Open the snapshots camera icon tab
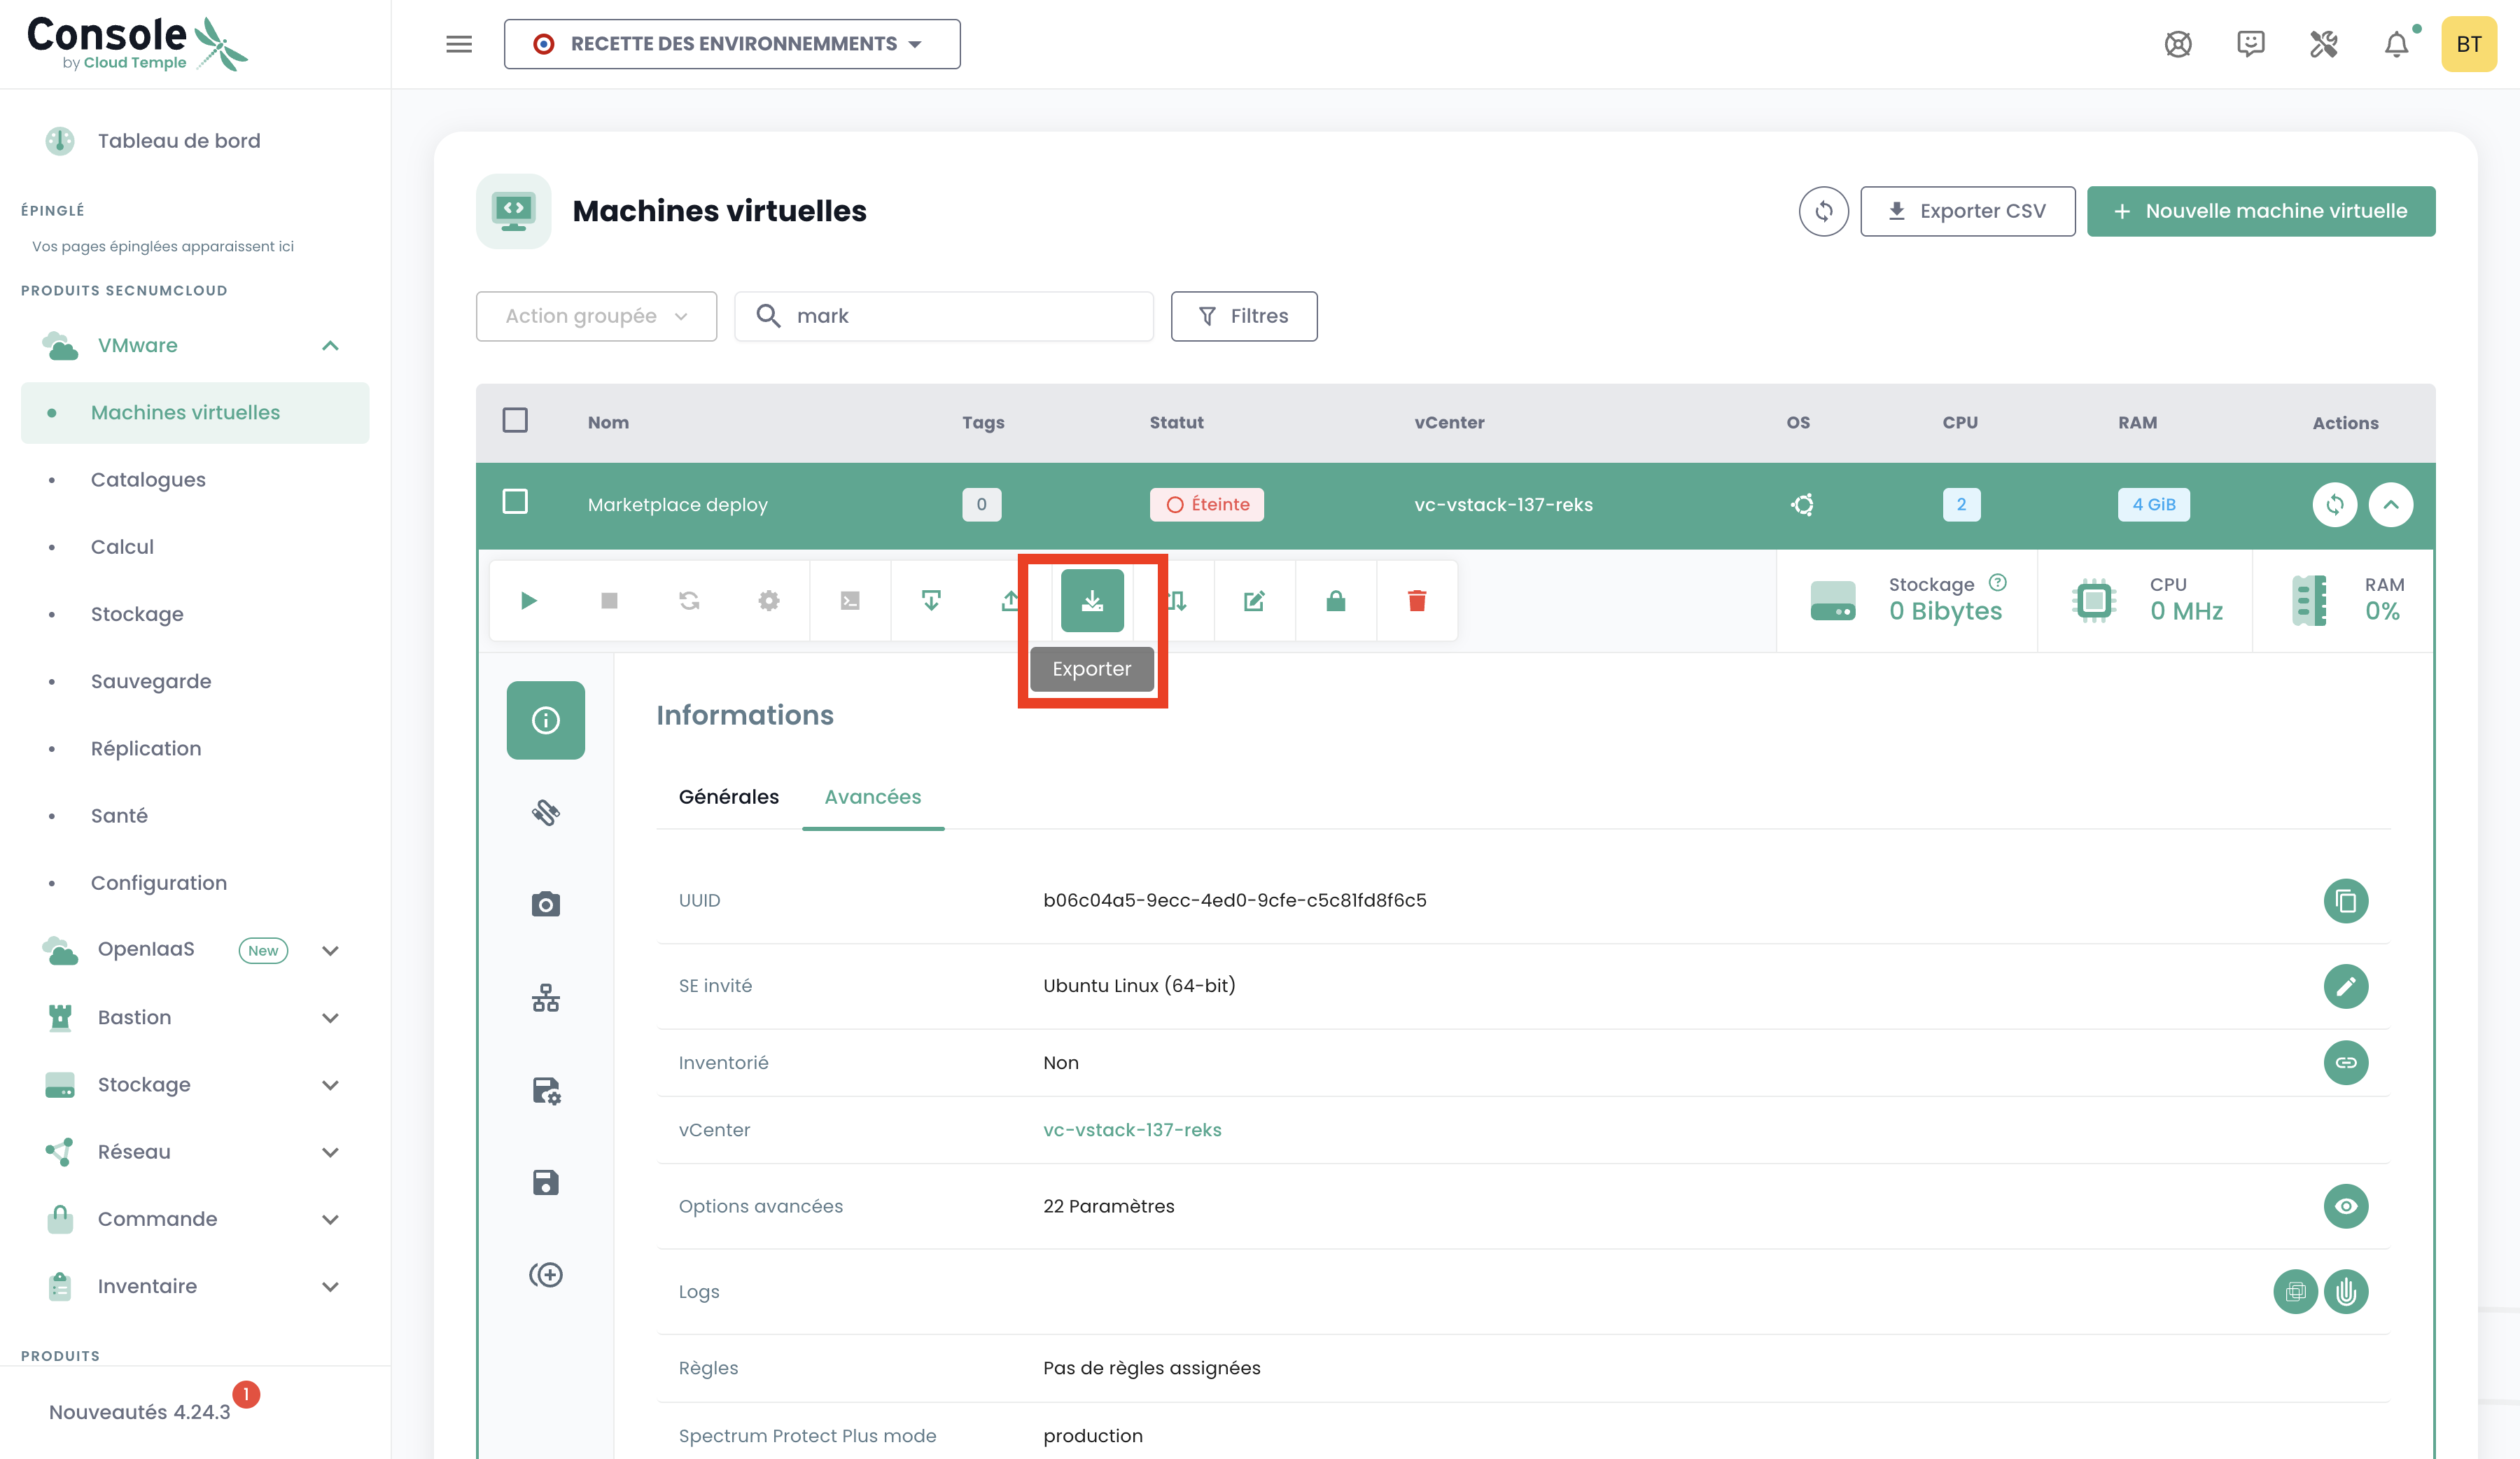This screenshot has width=2520, height=1459. (x=545, y=904)
